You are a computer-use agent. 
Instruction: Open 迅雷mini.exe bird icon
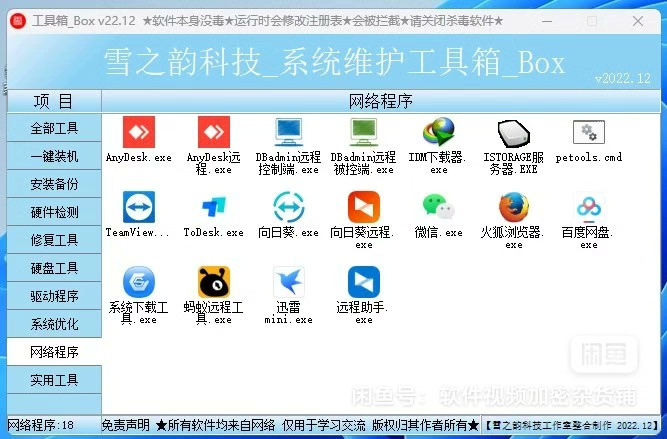(x=288, y=282)
